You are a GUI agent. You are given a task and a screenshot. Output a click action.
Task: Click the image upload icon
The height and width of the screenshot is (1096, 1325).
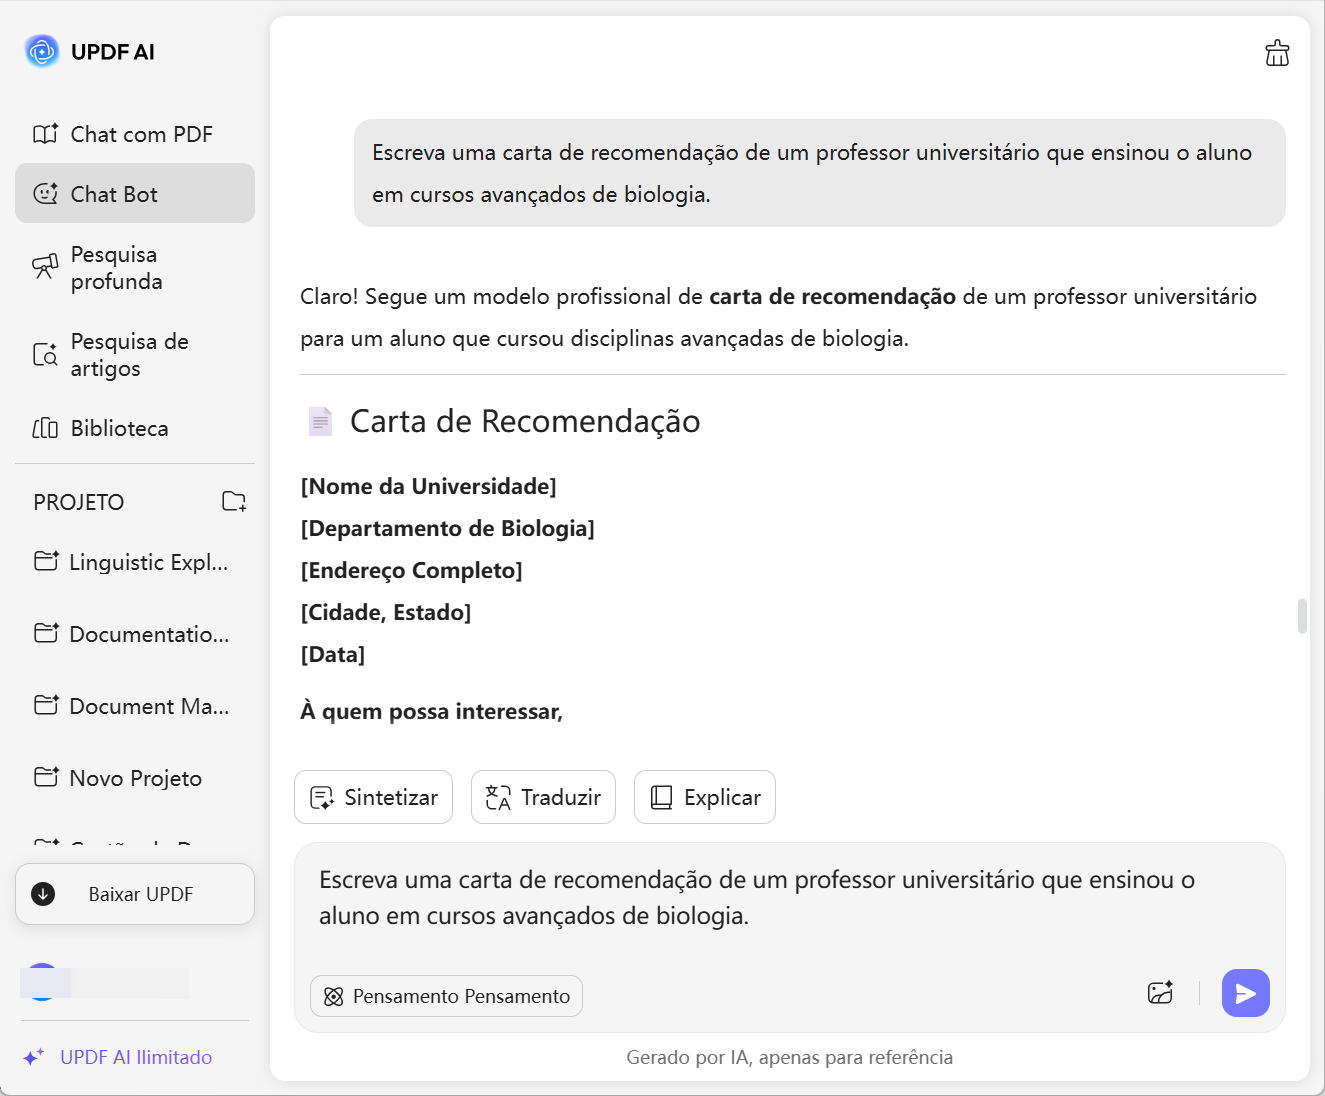pos(1160,993)
